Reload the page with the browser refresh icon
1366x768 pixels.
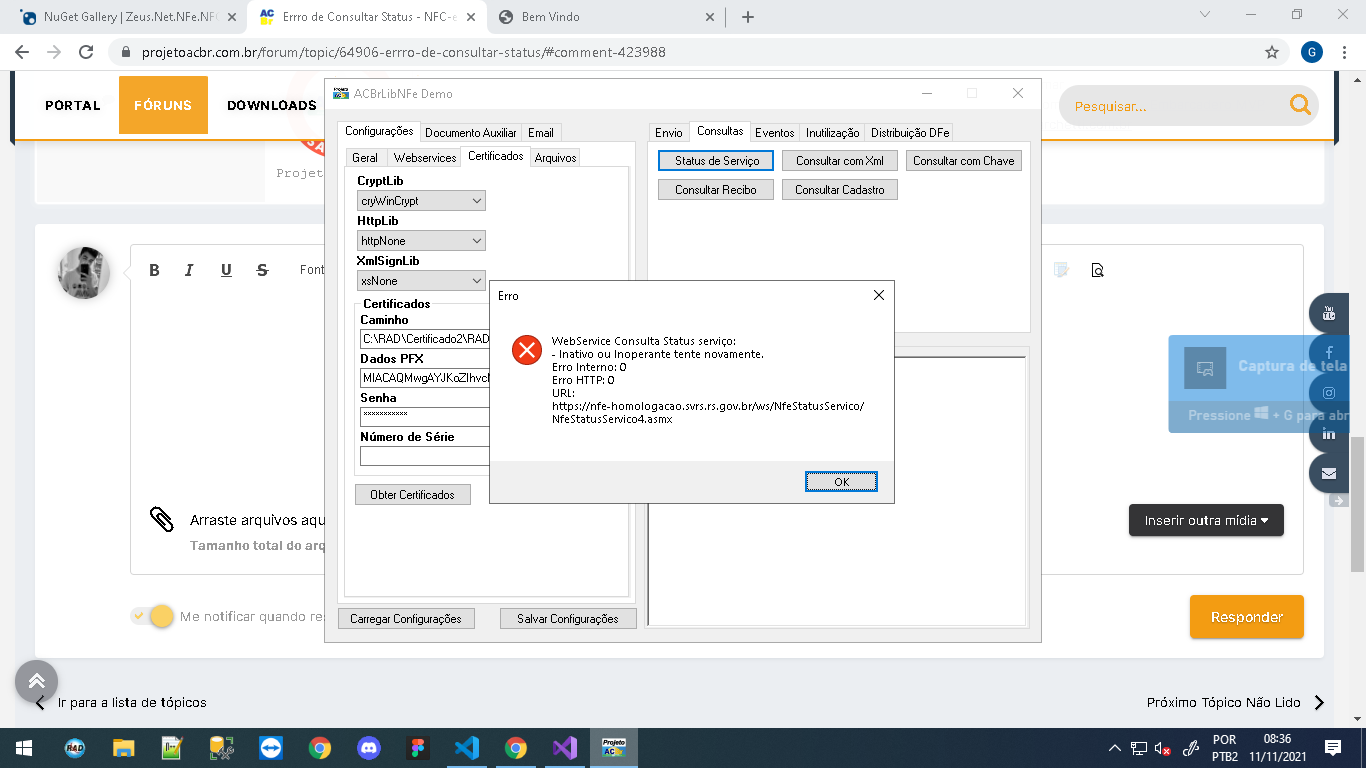[87, 52]
